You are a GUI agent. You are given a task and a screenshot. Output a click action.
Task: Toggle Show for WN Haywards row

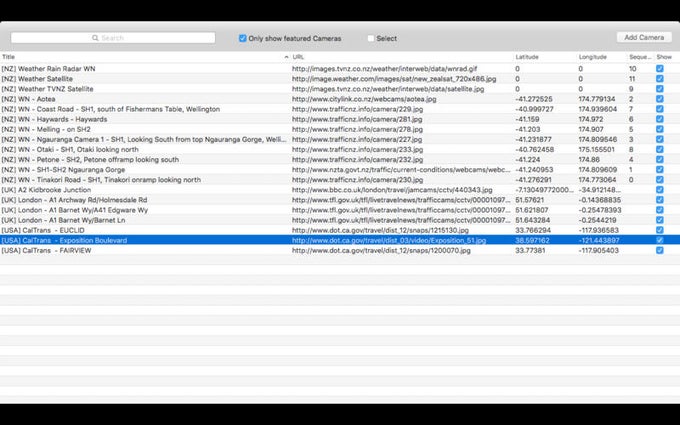click(660, 119)
